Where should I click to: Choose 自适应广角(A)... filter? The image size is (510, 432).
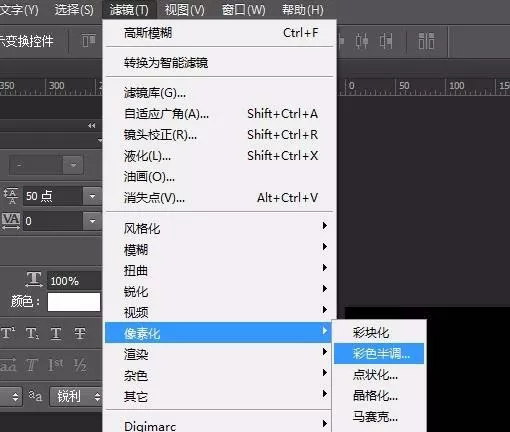[220, 114]
